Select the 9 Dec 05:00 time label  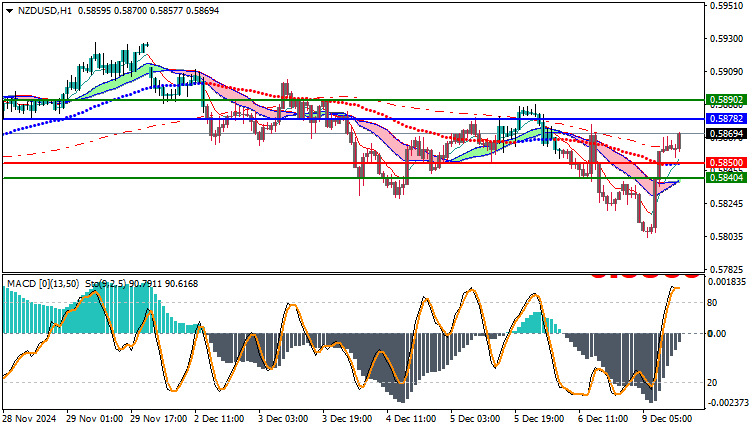click(667, 419)
